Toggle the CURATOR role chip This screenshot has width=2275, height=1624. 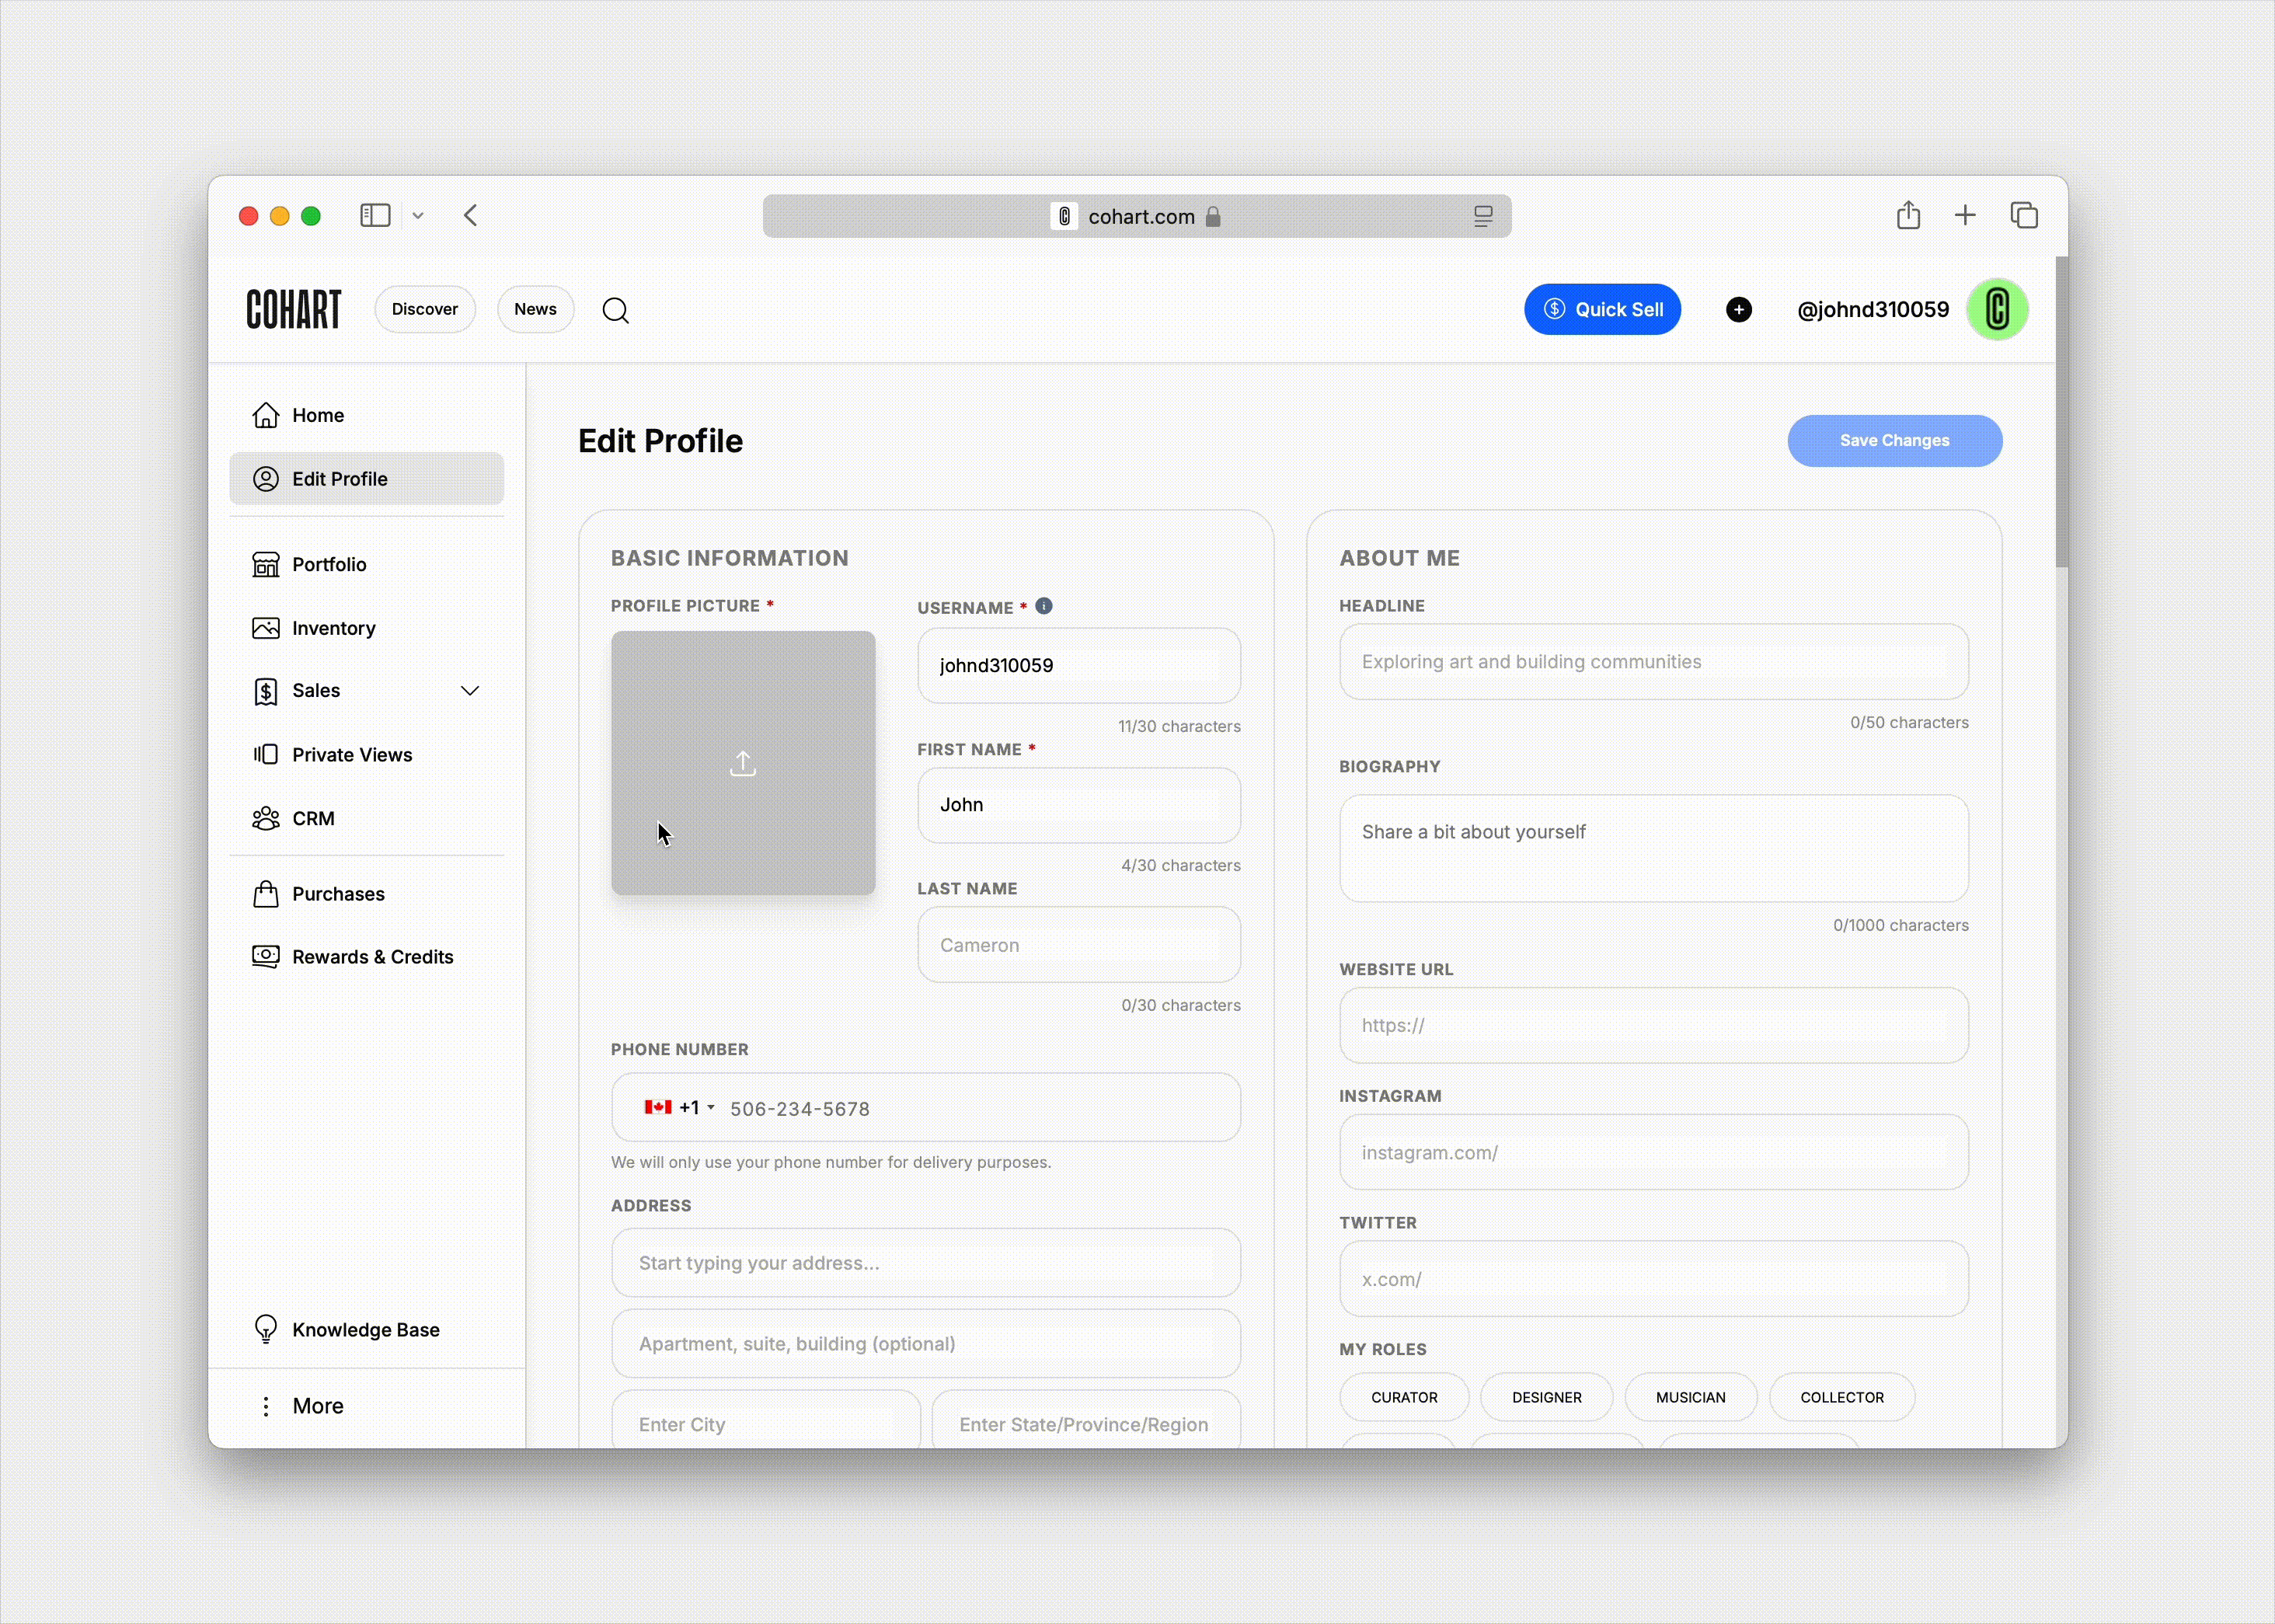click(x=1404, y=1397)
